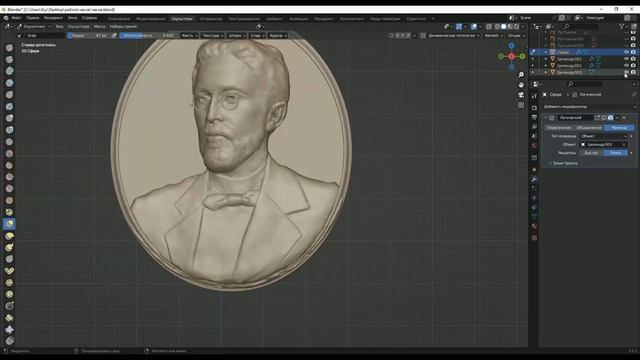Click the viewport zoom magnifier icon

click(x=521, y=75)
